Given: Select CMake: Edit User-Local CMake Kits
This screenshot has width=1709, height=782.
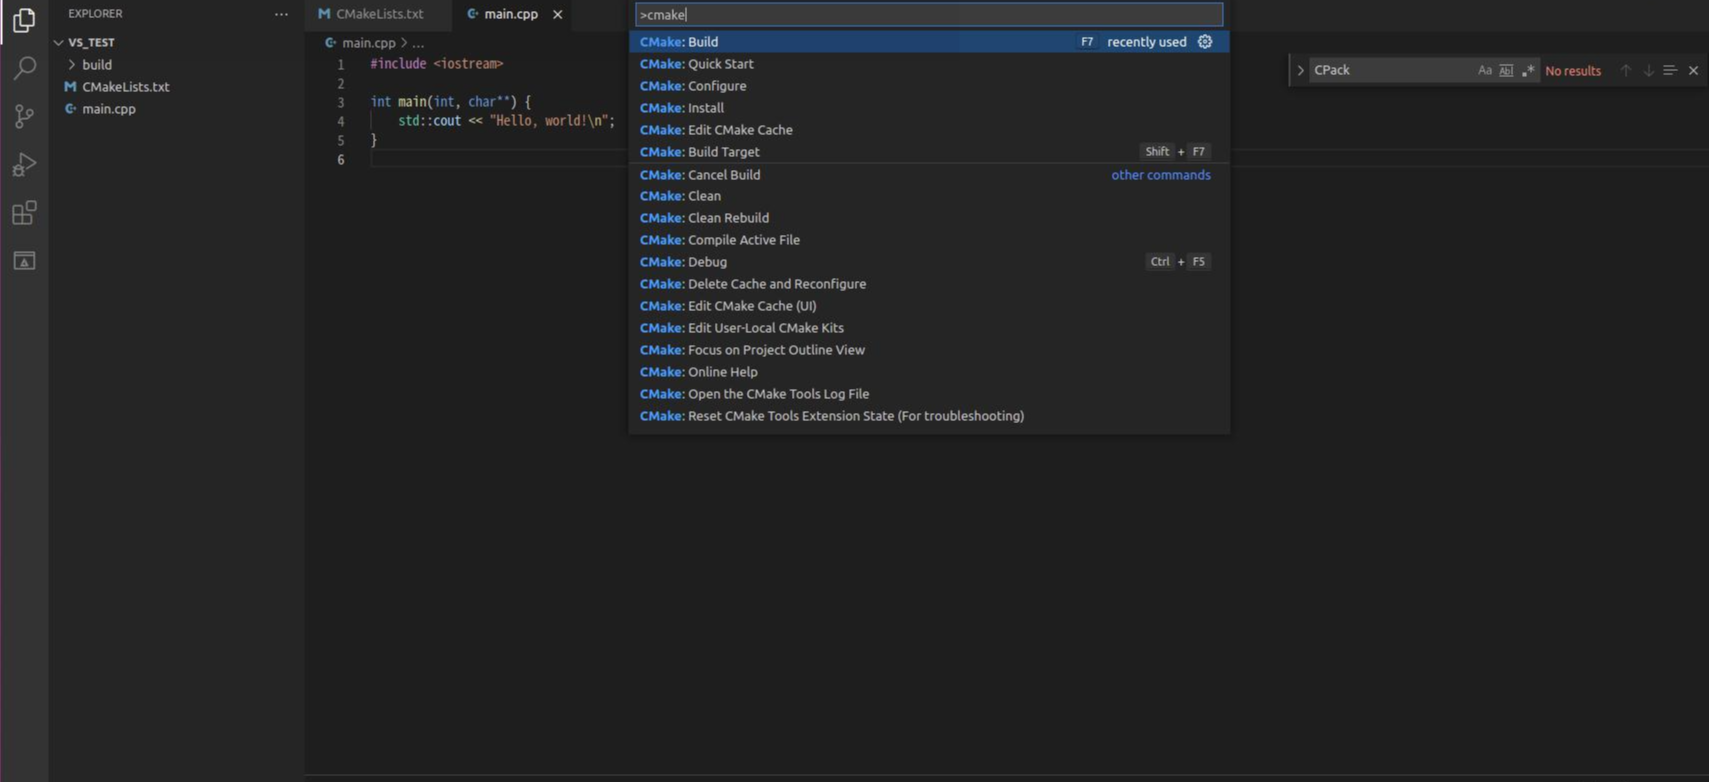Looking at the screenshot, I should (929, 328).
